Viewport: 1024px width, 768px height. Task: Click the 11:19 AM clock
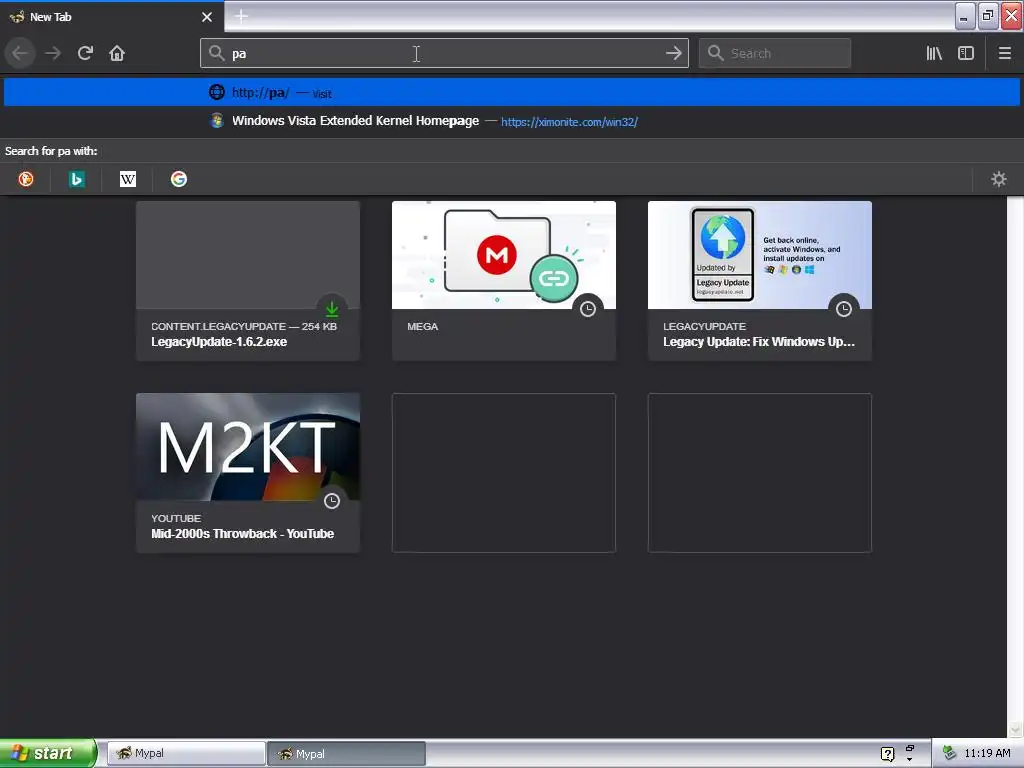point(987,753)
